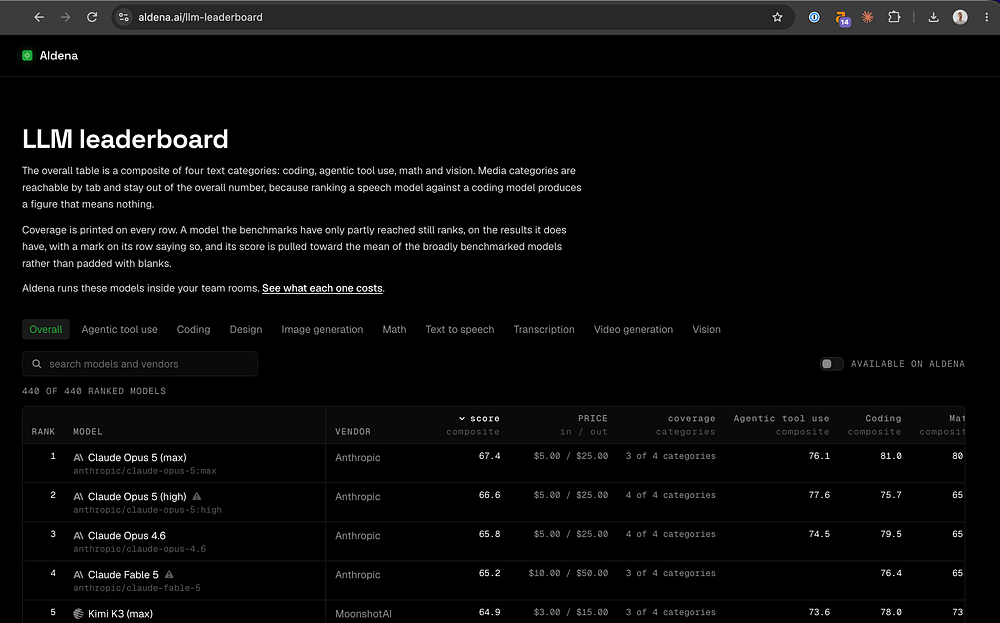Image resolution: width=1000 pixels, height=623 pixels.
Task: Switch to the Vision tab
Action: (x=707, y=329)
